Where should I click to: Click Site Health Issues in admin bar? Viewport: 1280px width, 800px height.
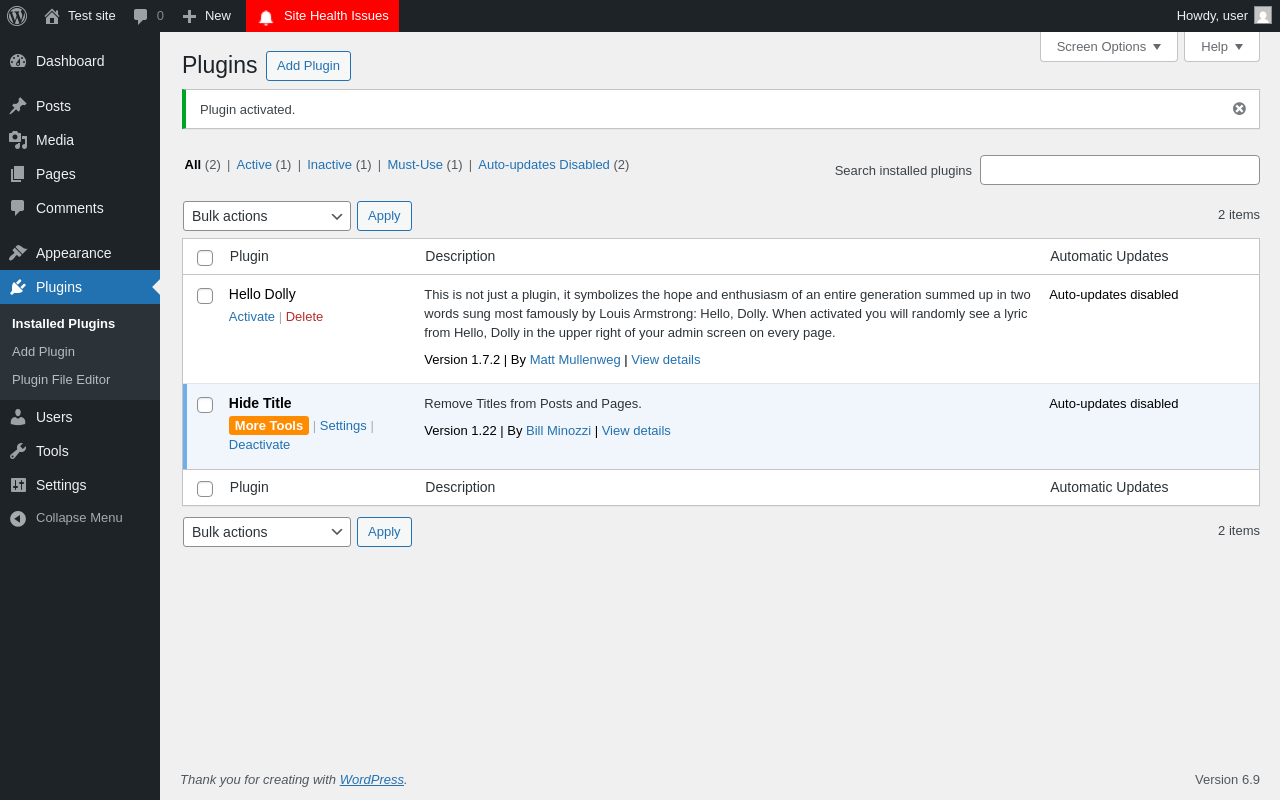click(x=322, y=16)
